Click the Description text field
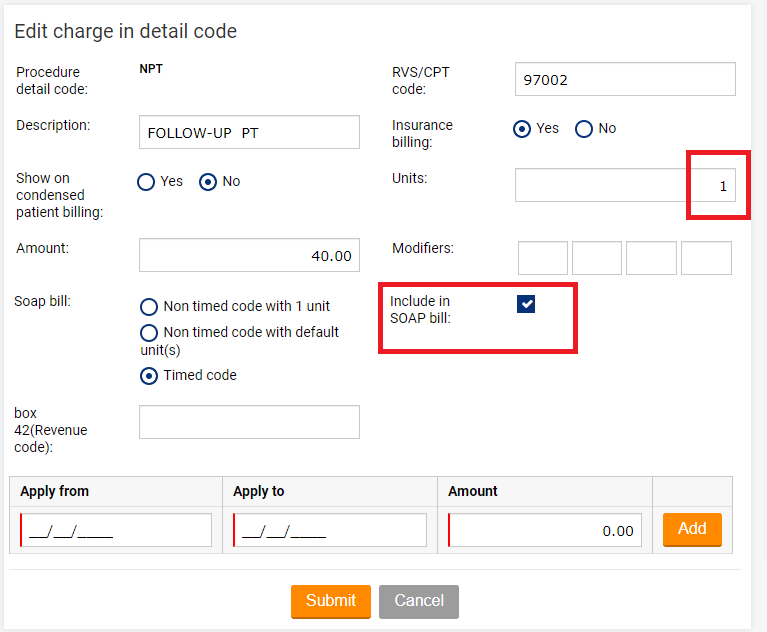Screen dimensions: 767x632 click(x=249, y=132)
